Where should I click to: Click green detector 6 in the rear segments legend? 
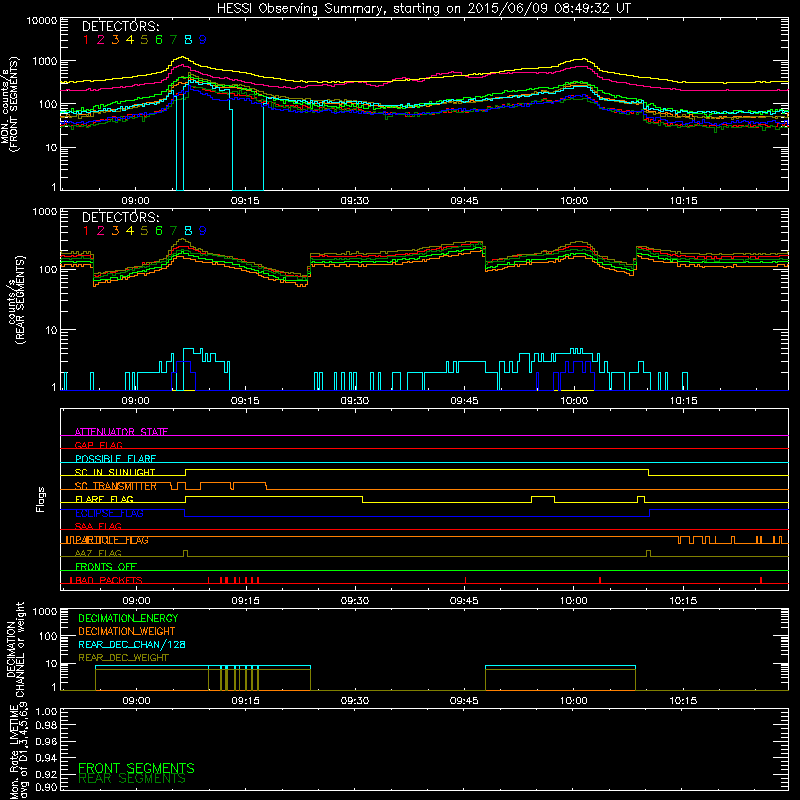(x=159, y=231)
